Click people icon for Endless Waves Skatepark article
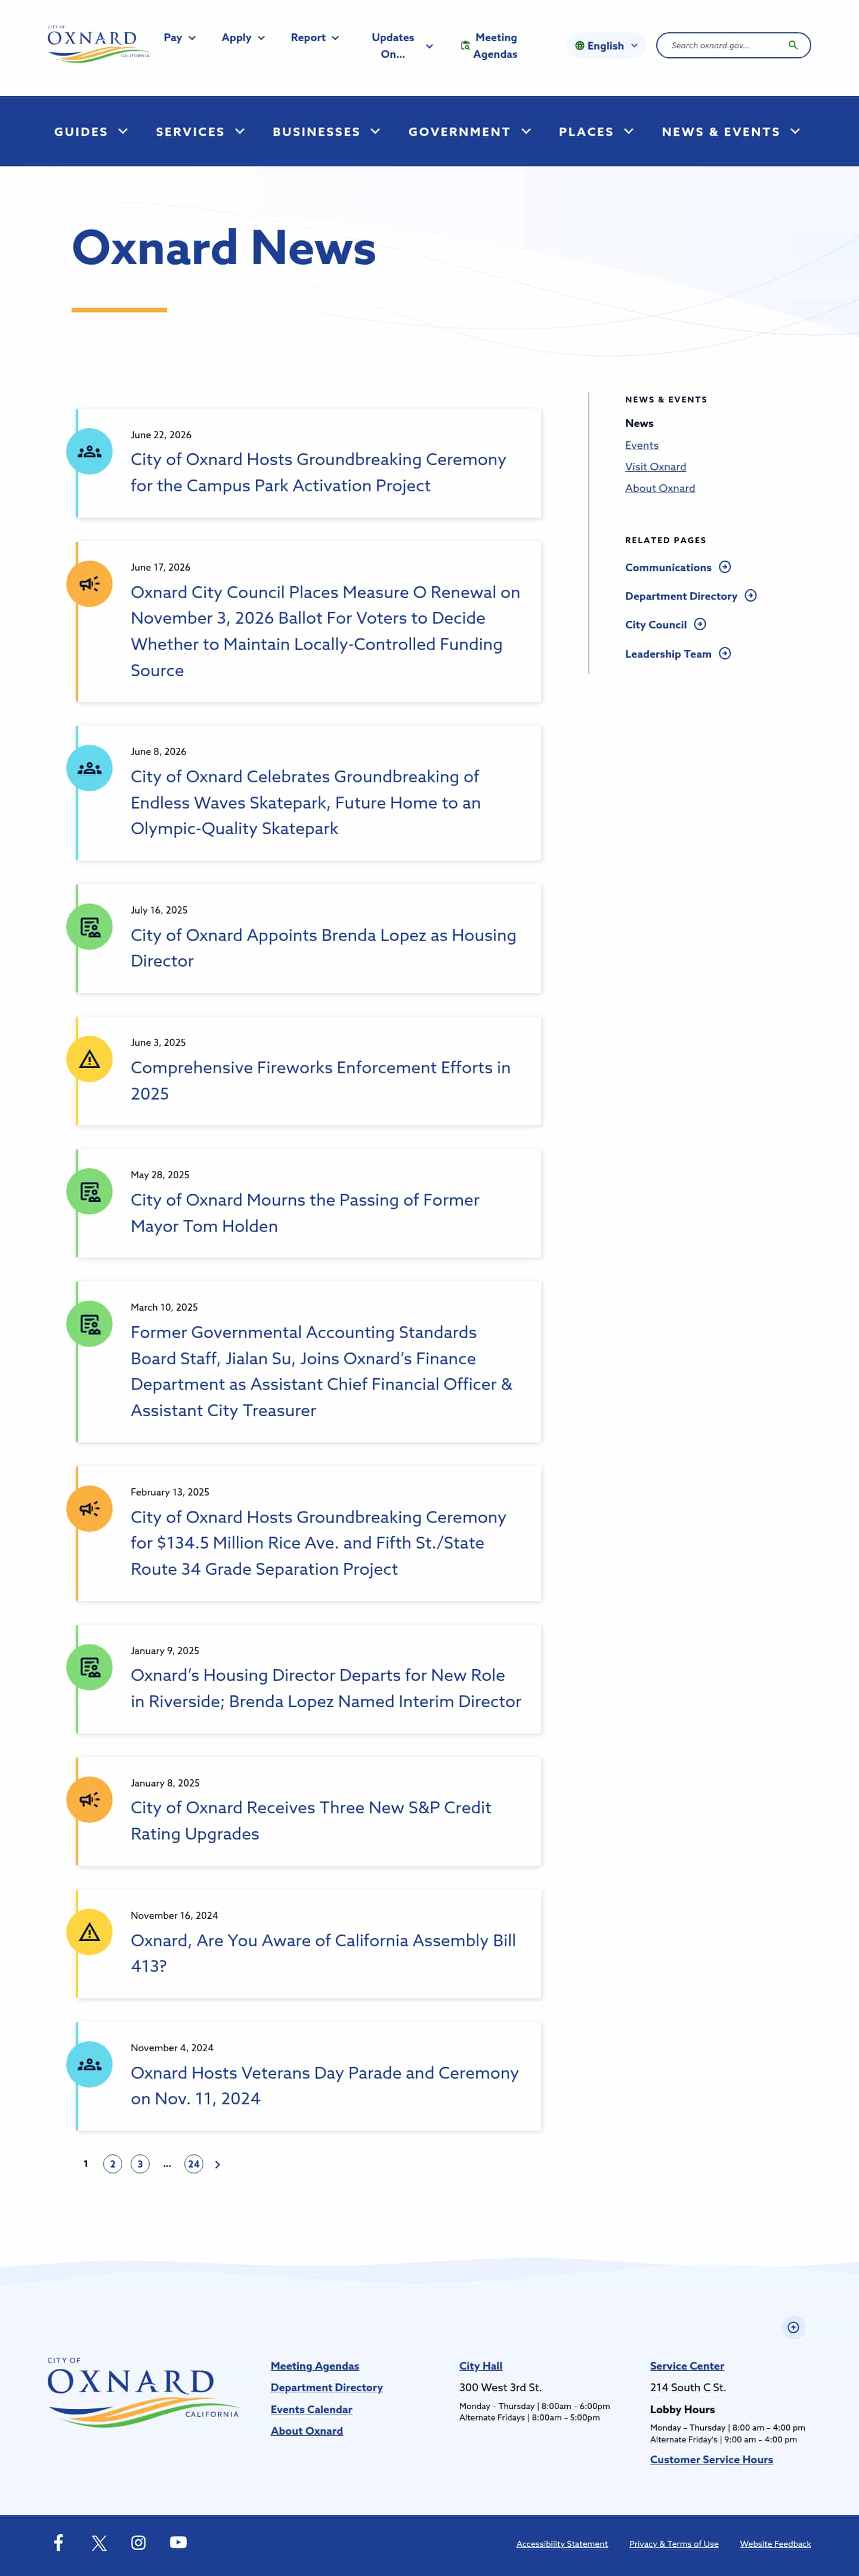This screenshot has height=2576, width=859. (x=89, y=768)
